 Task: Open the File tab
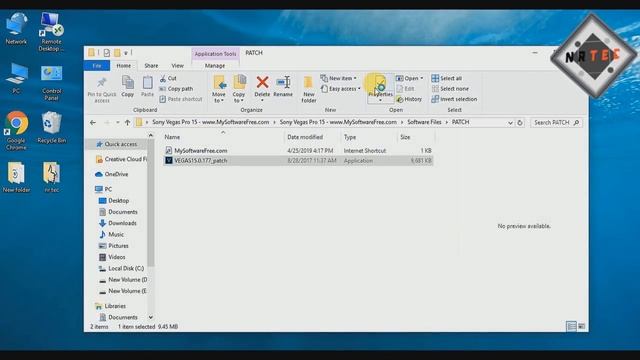(x=97, y=66)
